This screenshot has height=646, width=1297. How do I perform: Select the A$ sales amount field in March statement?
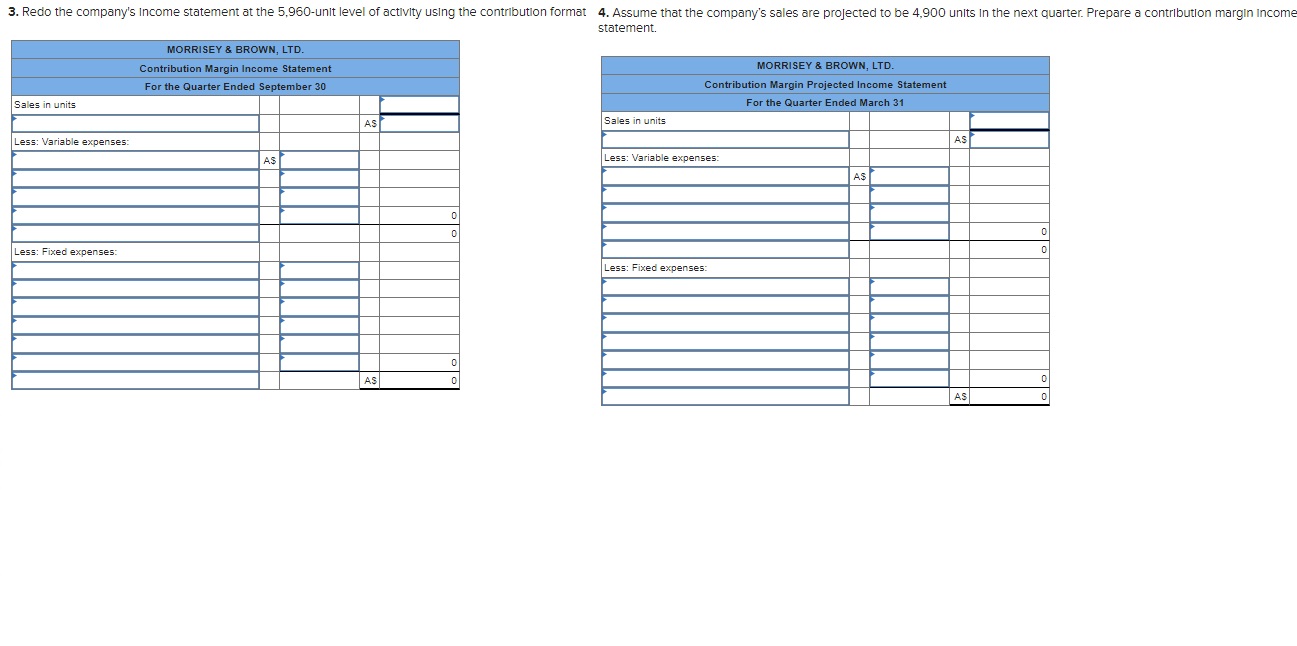coord(1009,139)
